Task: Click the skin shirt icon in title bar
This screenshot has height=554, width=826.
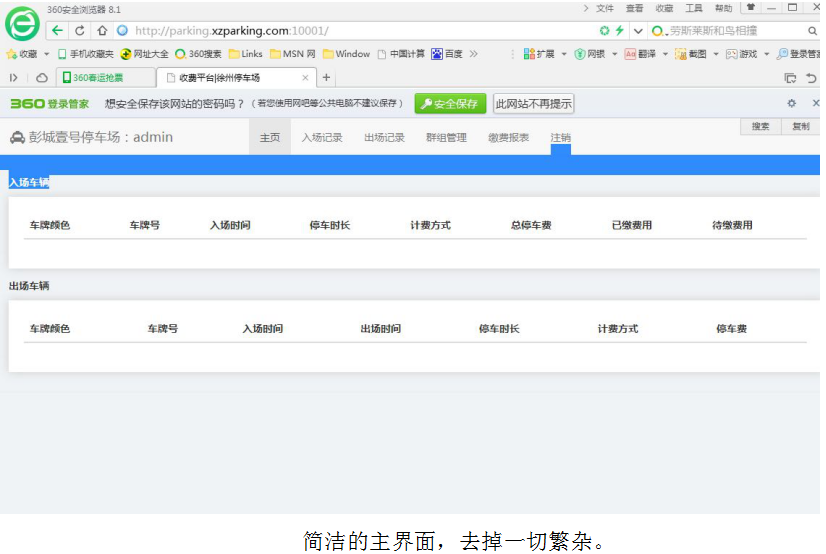Action: (751, 7)
